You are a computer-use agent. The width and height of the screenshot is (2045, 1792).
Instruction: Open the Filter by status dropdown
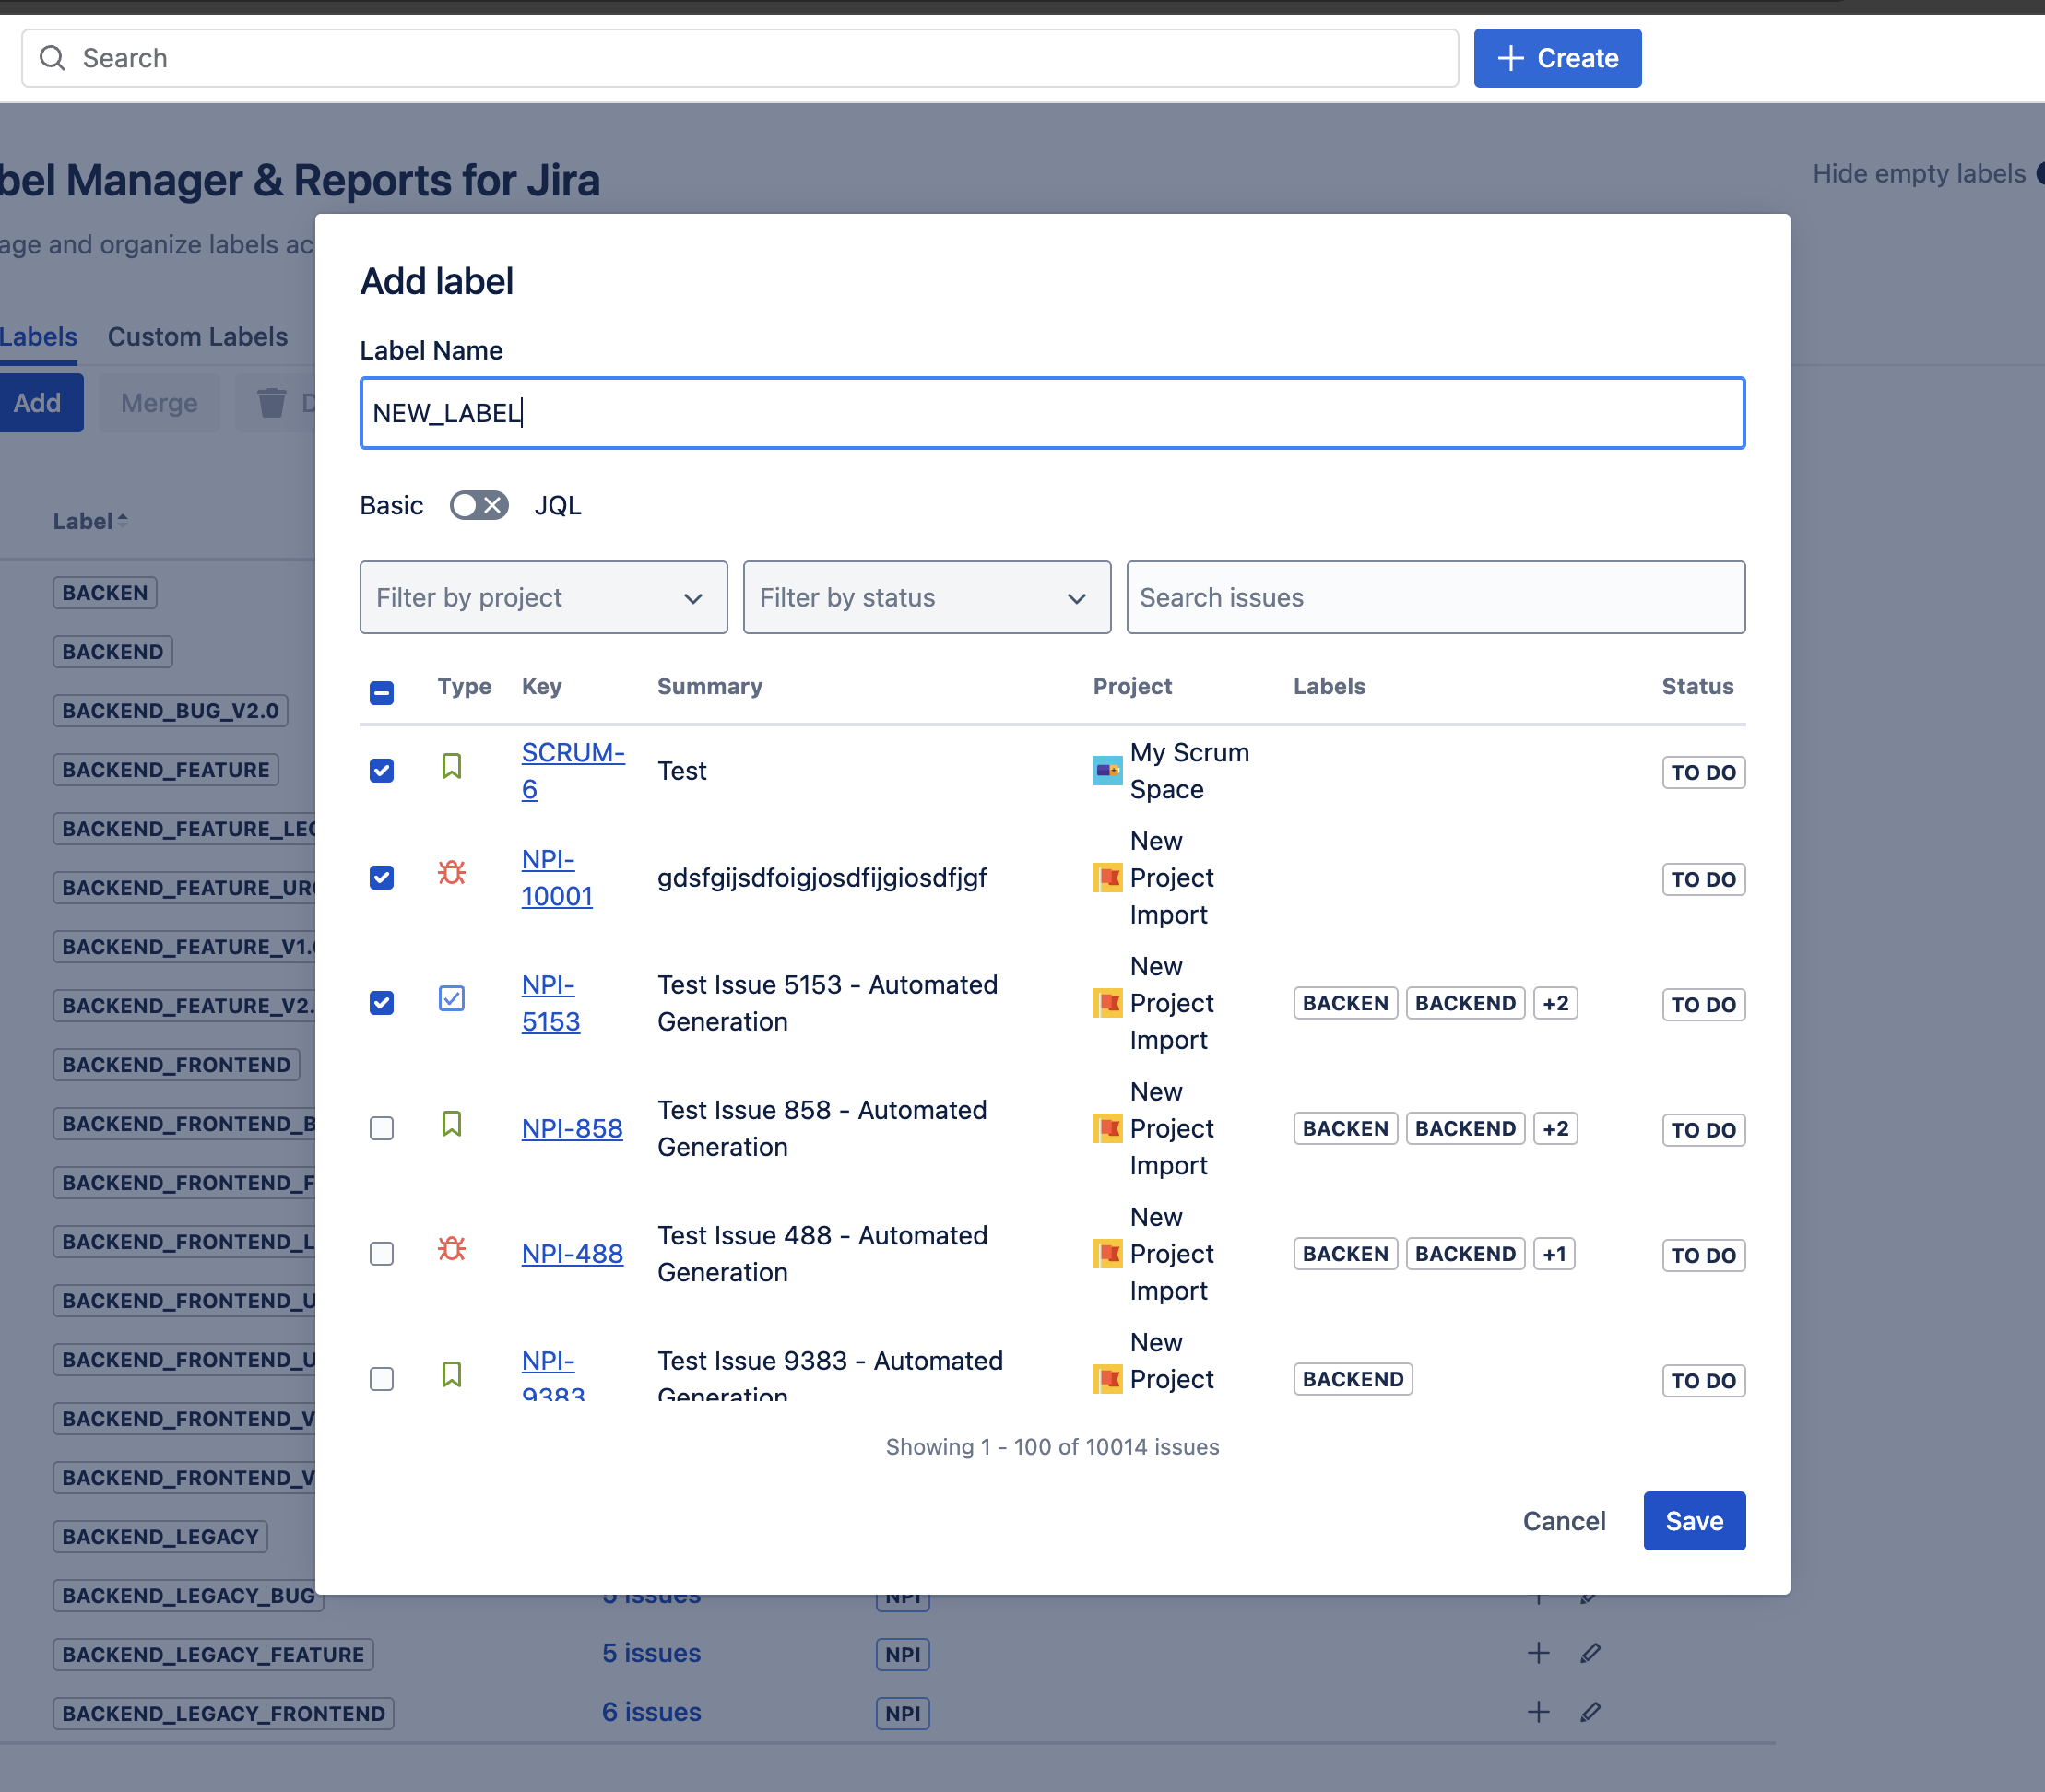(x=926, y=598)
